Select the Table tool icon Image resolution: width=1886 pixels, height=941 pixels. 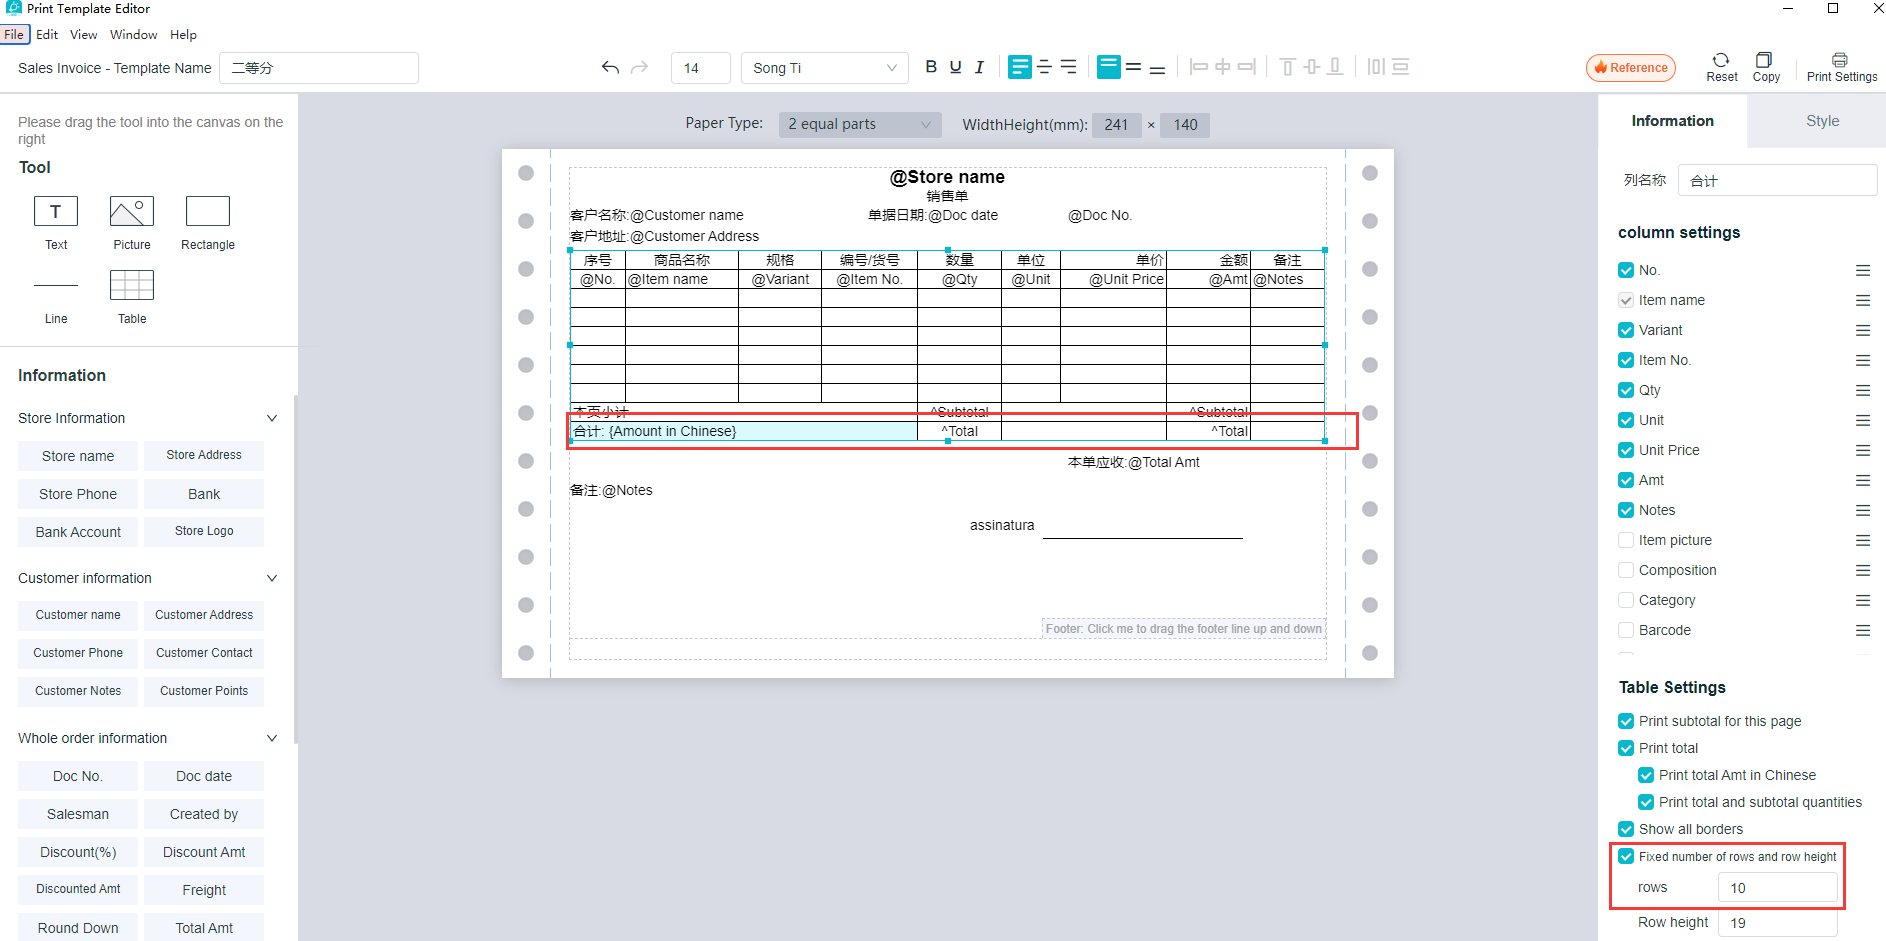[132, 286]
